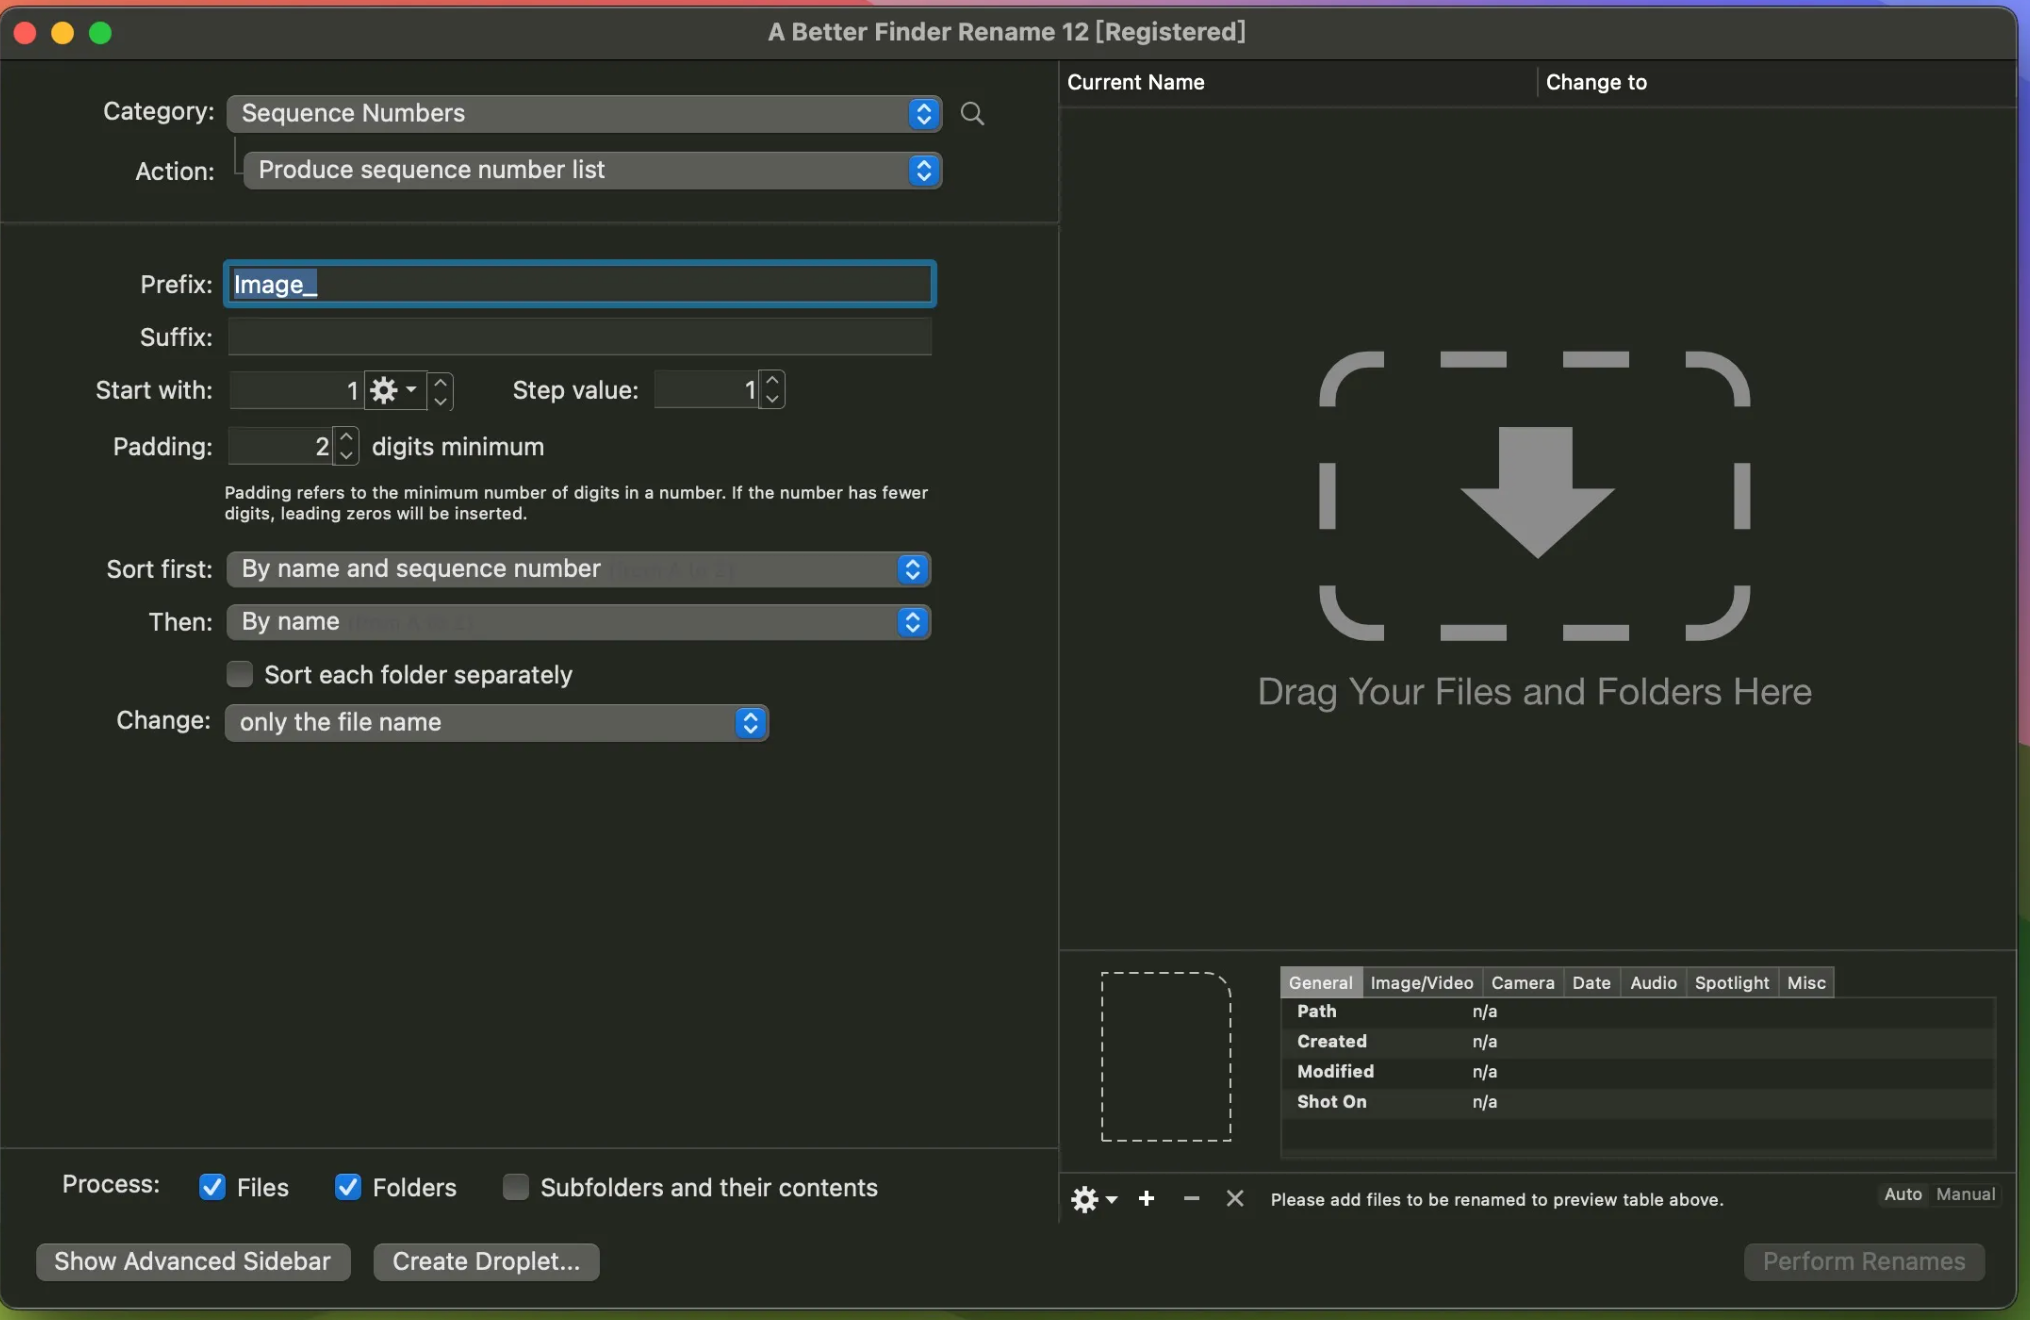Click the plus icon to add files
The height and width of the screenshot is (1320, 2030).
pyautogui.click(x=1146, y=1198)
